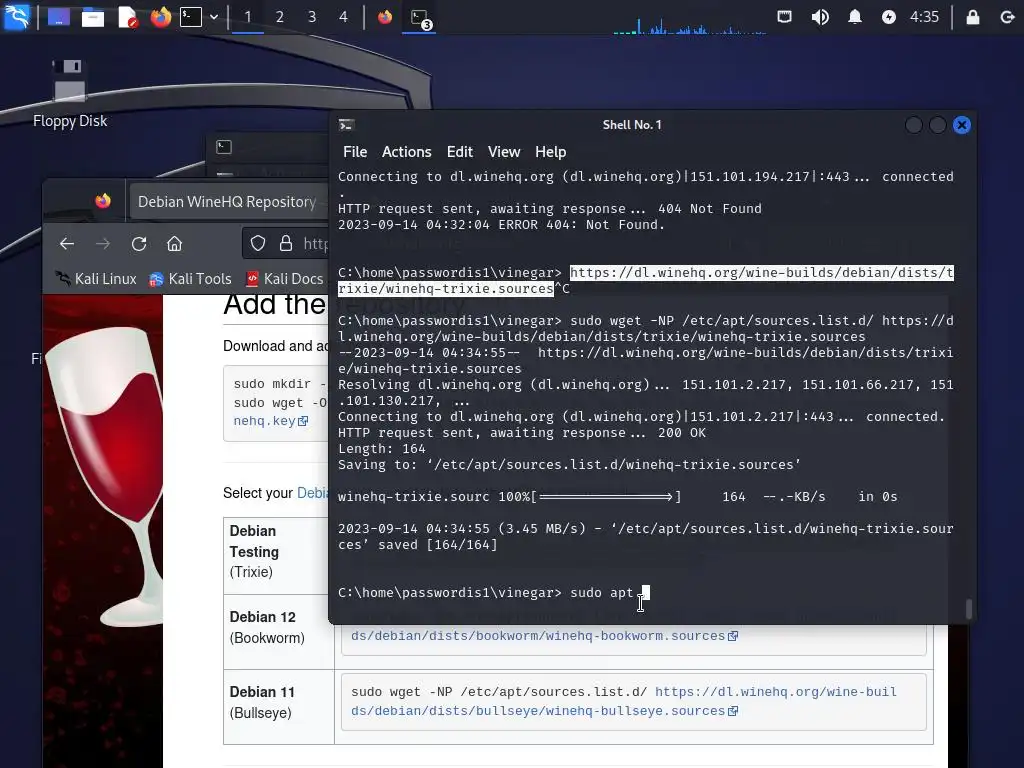Open the power manager tray icon
The image size is (1024, 768).
pyautogui.click(x=889, y=17)
